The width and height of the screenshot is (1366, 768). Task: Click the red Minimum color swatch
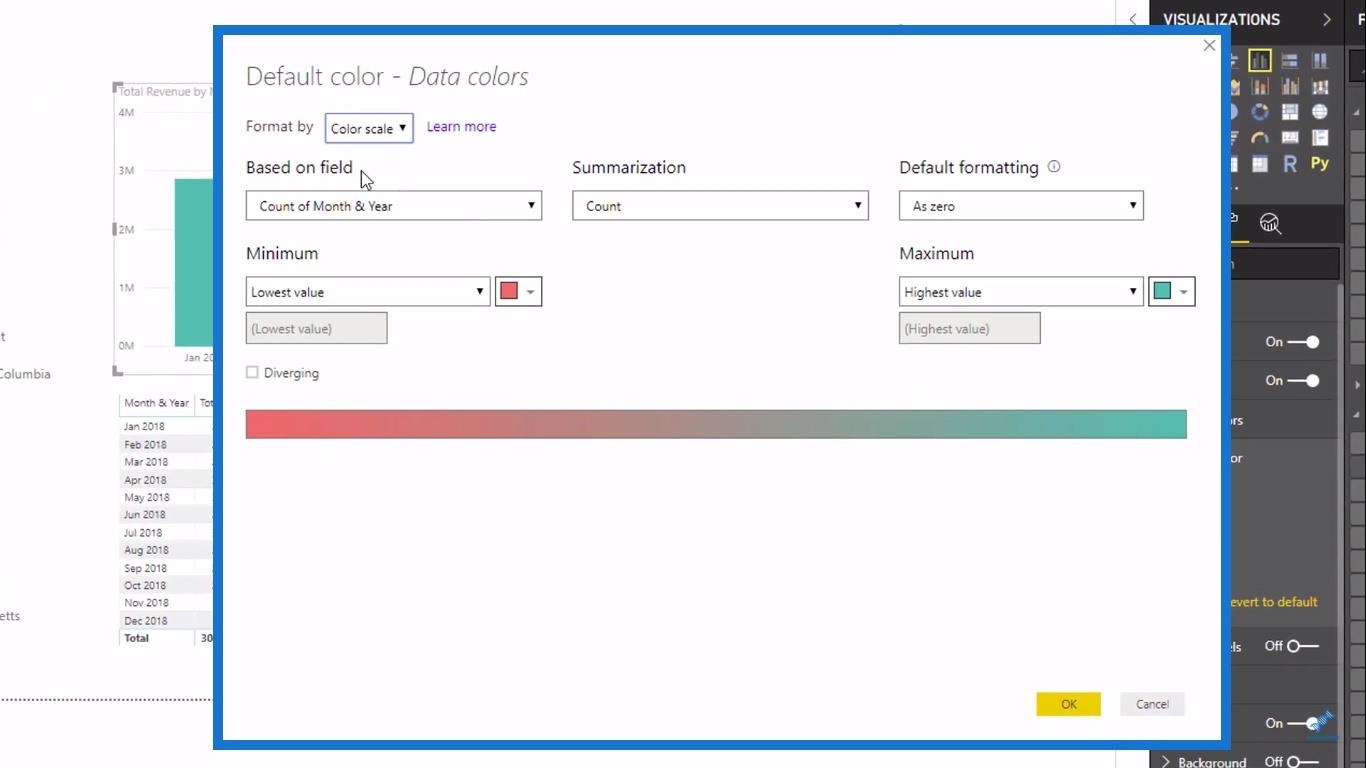pos(509,291)
